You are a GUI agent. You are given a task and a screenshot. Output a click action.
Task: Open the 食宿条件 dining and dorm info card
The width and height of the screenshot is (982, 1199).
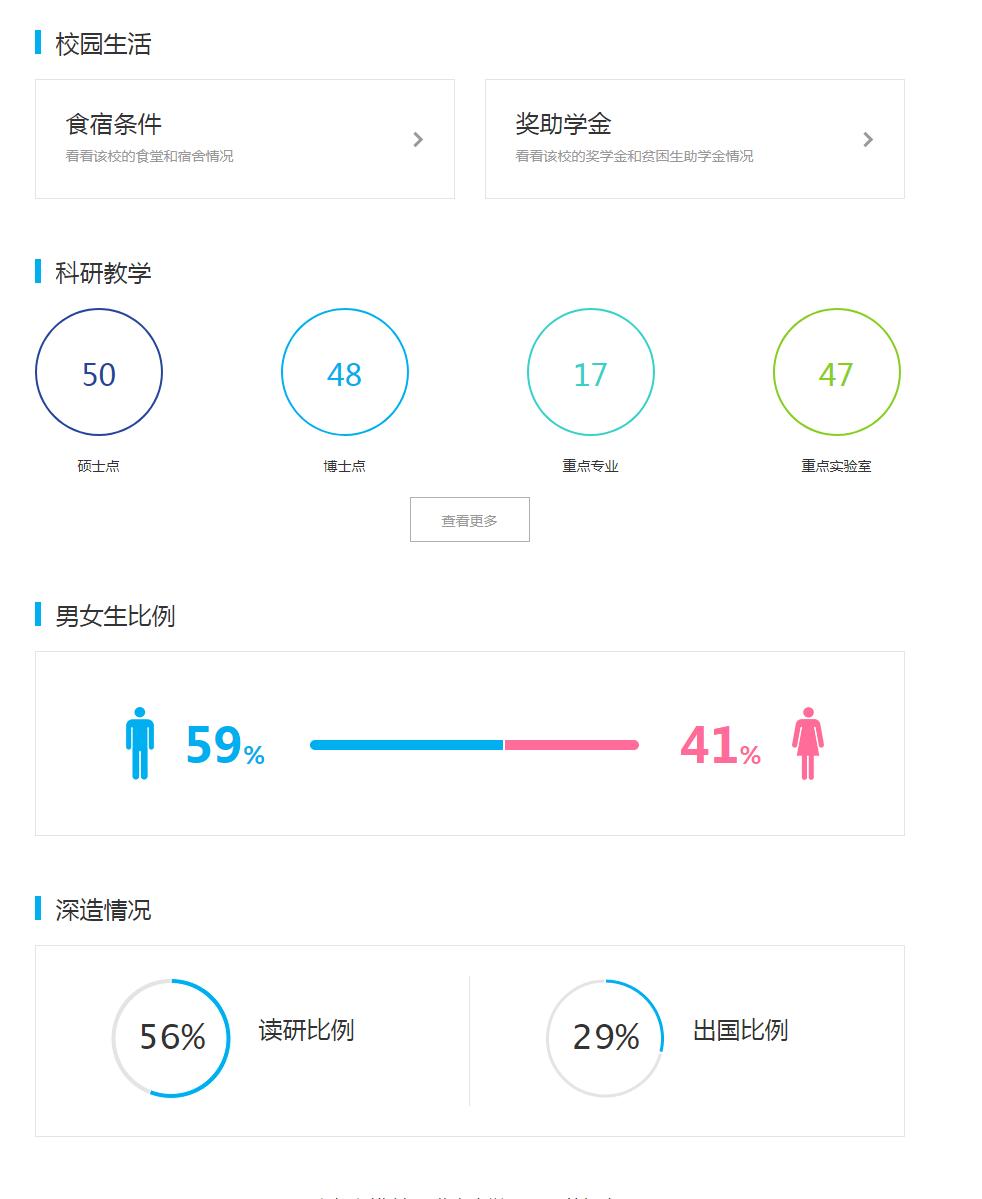pyautogui.click(x=245, y=139)
